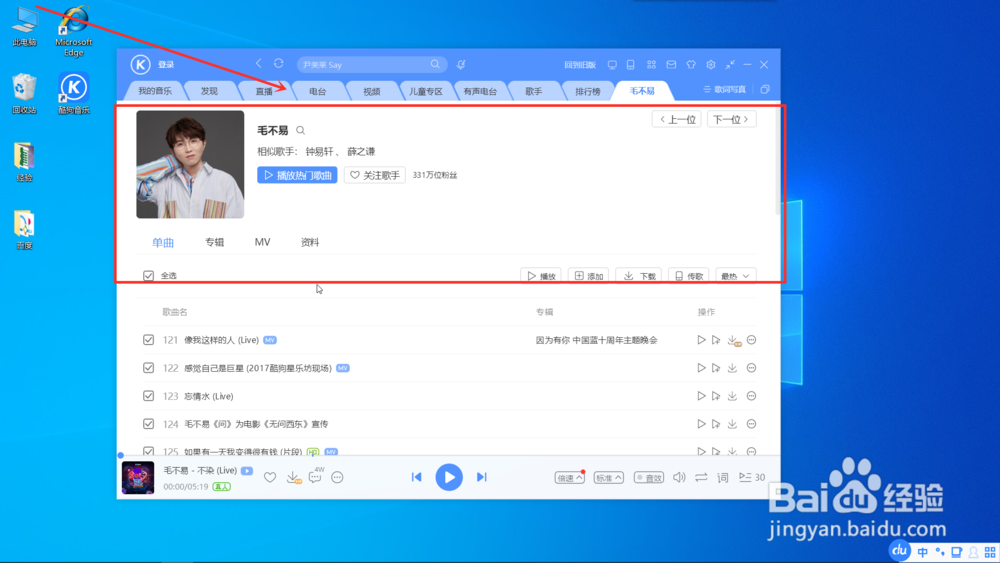The height and width of the screenshot is (563, 1000).
Task: Uncheck song 123 忘情水 checkbox
Action: click(149, 396)
